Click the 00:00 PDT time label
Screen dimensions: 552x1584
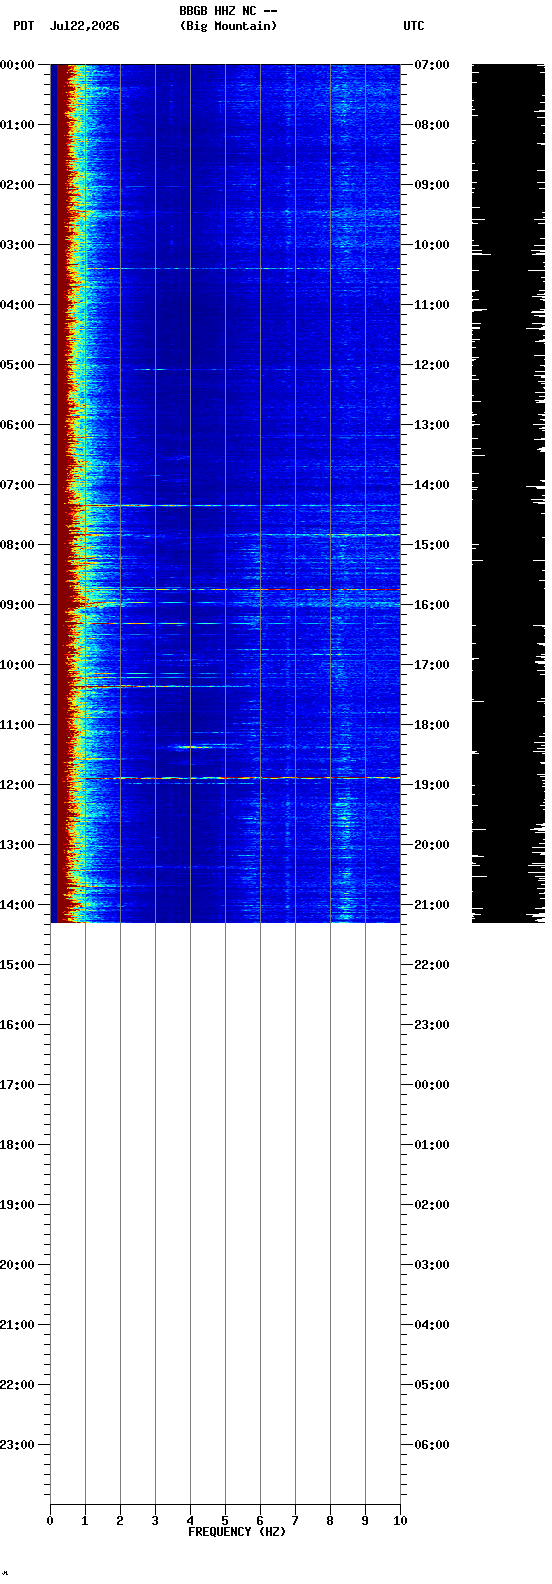click(x=18, y=65)
